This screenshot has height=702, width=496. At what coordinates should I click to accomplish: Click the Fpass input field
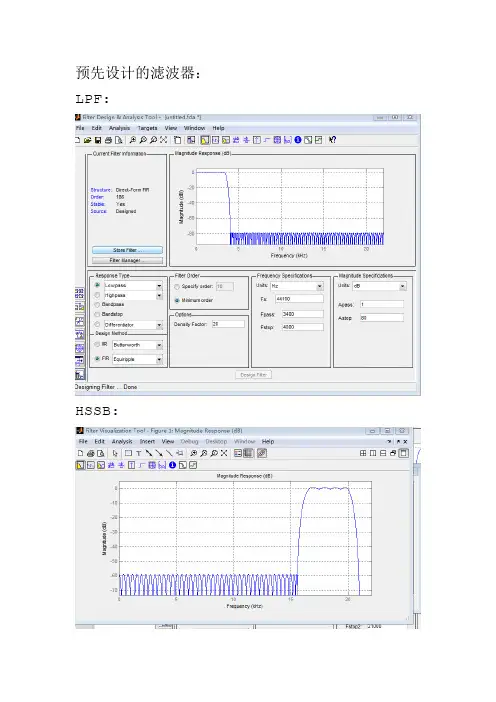point(303,314)
